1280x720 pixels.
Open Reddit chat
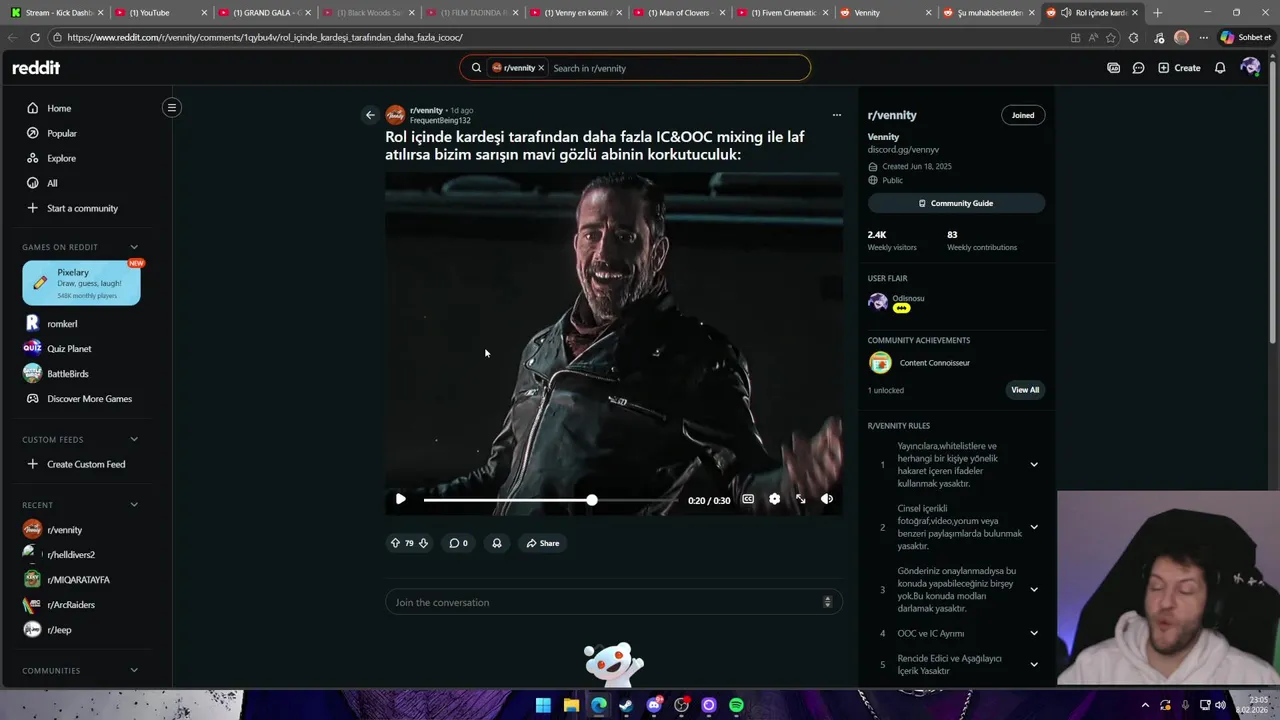point(1138,68)
